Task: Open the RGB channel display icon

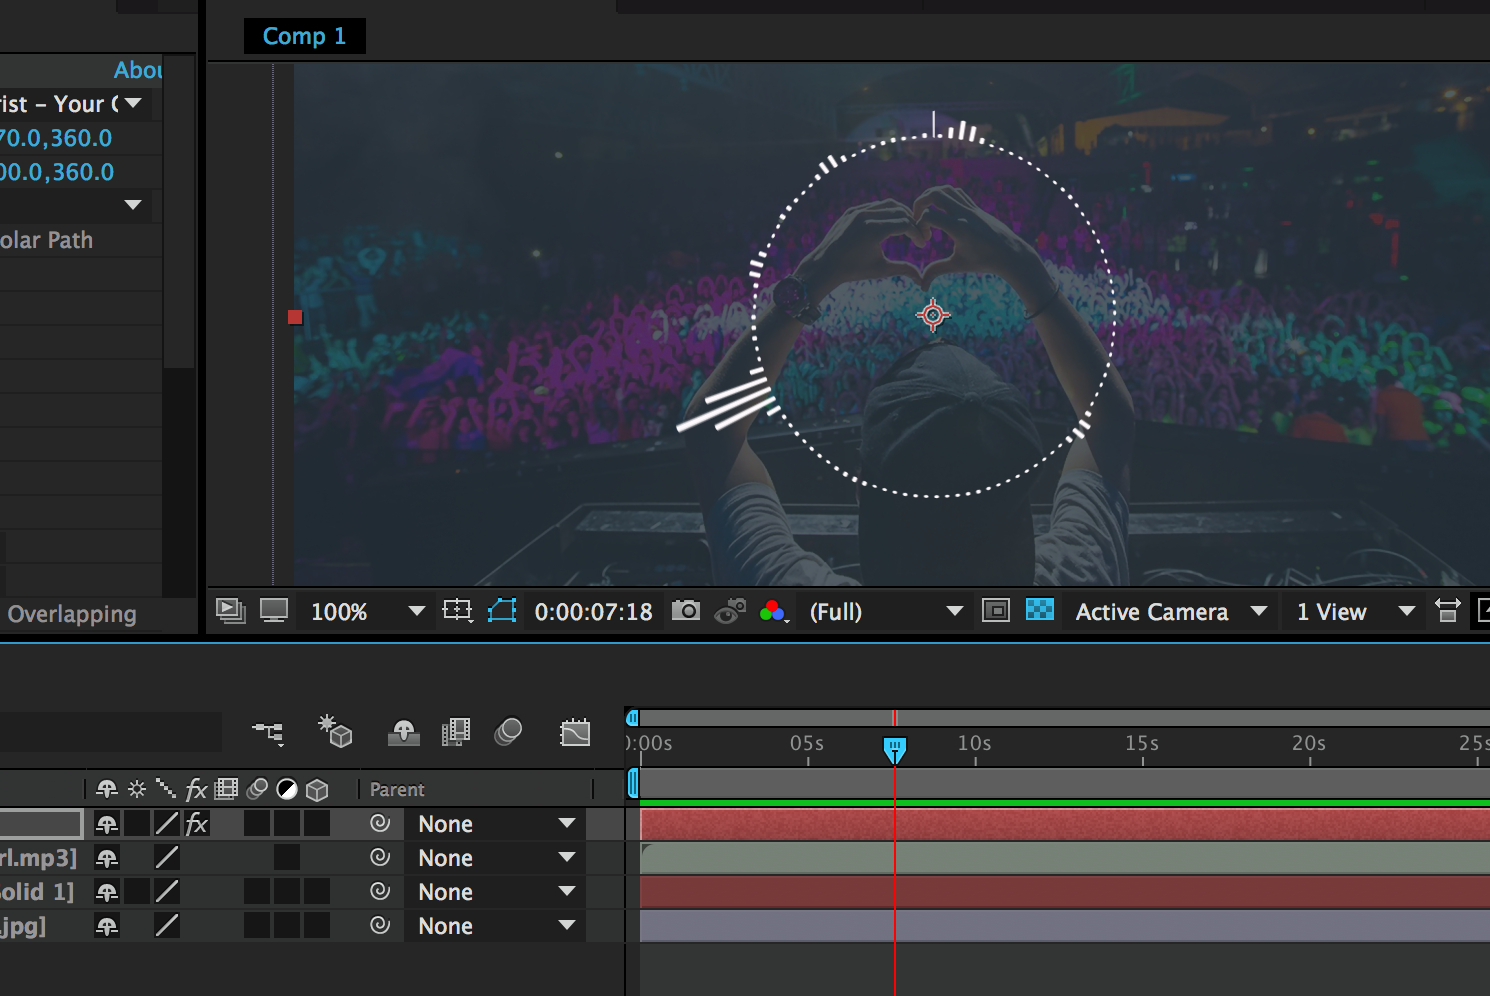Action: [773, 611]
